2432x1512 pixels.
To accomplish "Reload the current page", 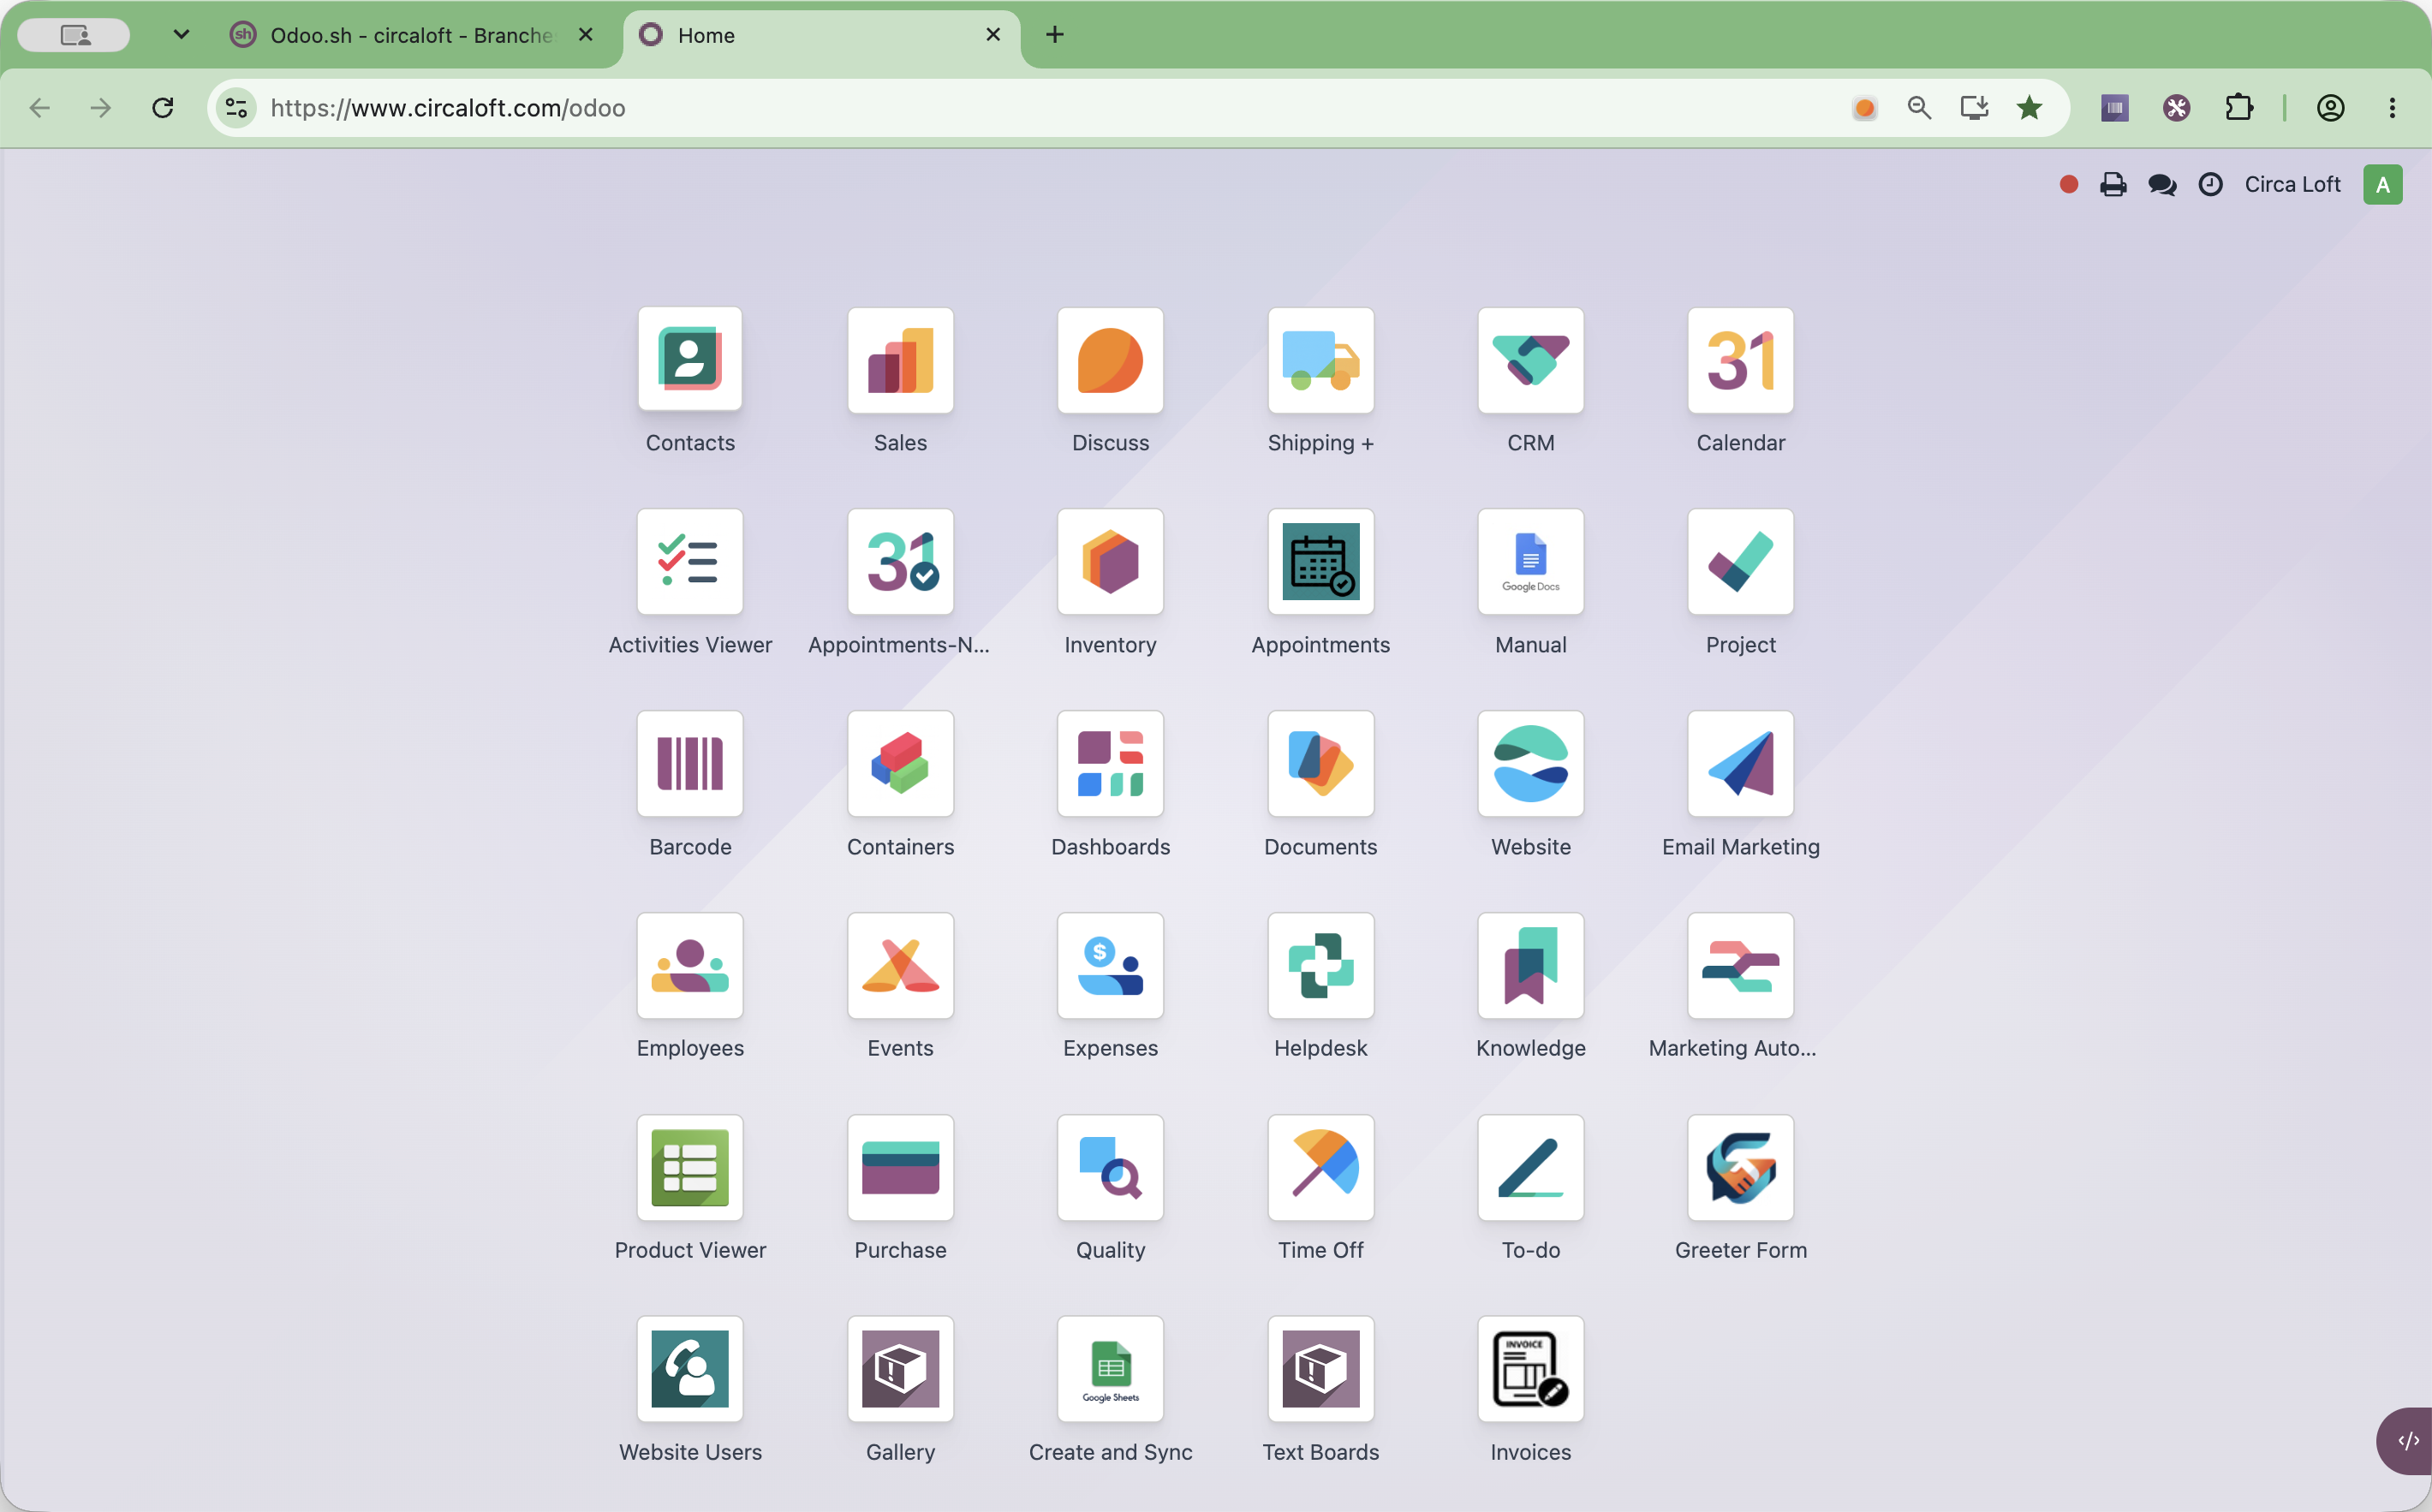I will coord(163,107).
